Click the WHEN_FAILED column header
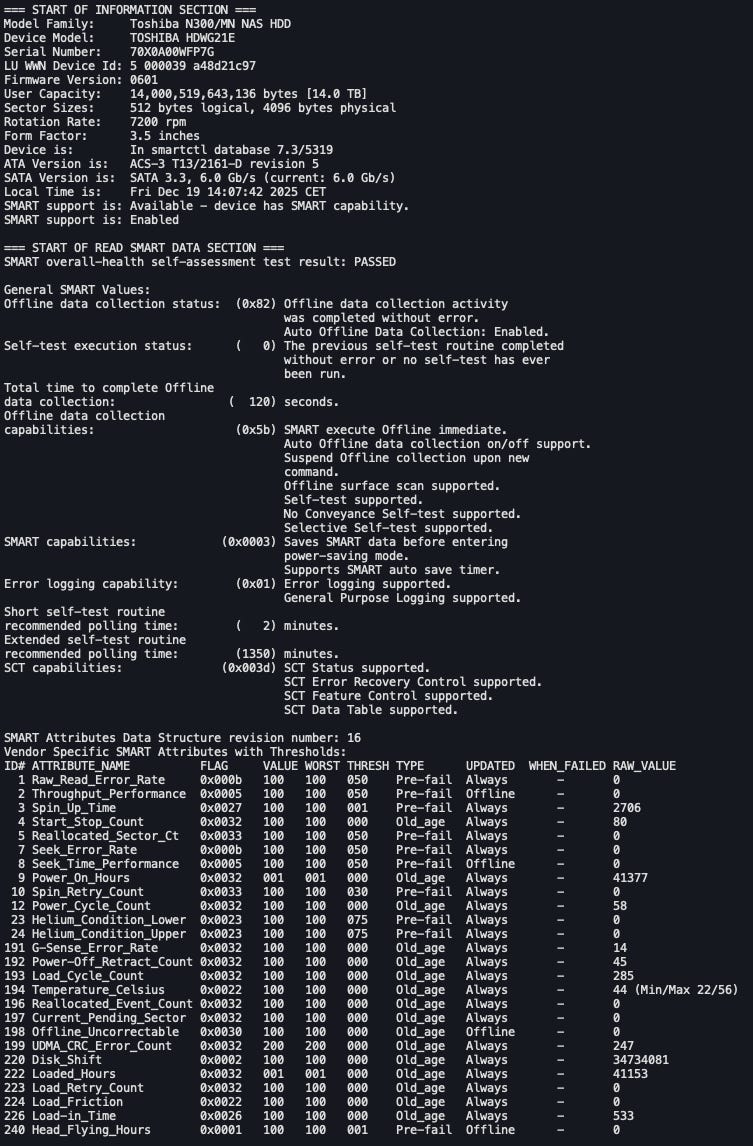 pos(567,766)
